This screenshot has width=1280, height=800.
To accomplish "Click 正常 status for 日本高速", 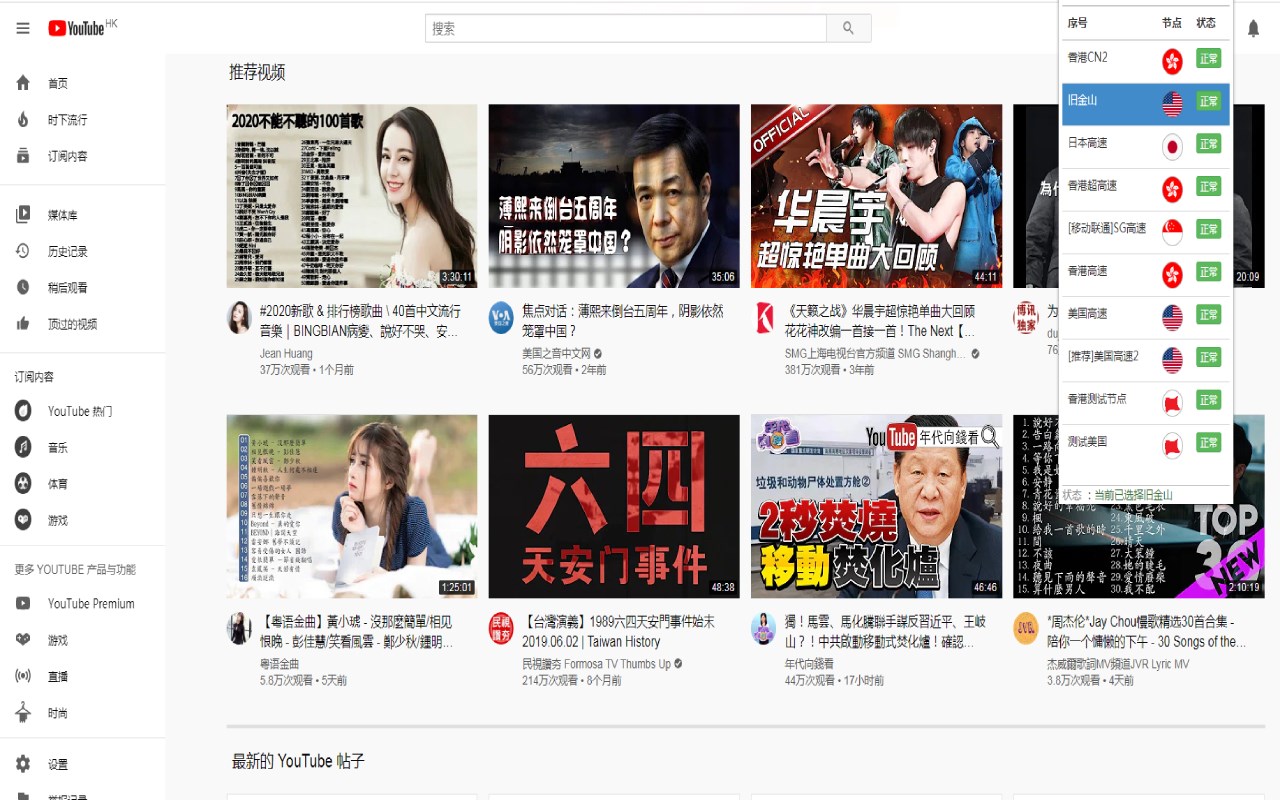I will click(1209, 144).
